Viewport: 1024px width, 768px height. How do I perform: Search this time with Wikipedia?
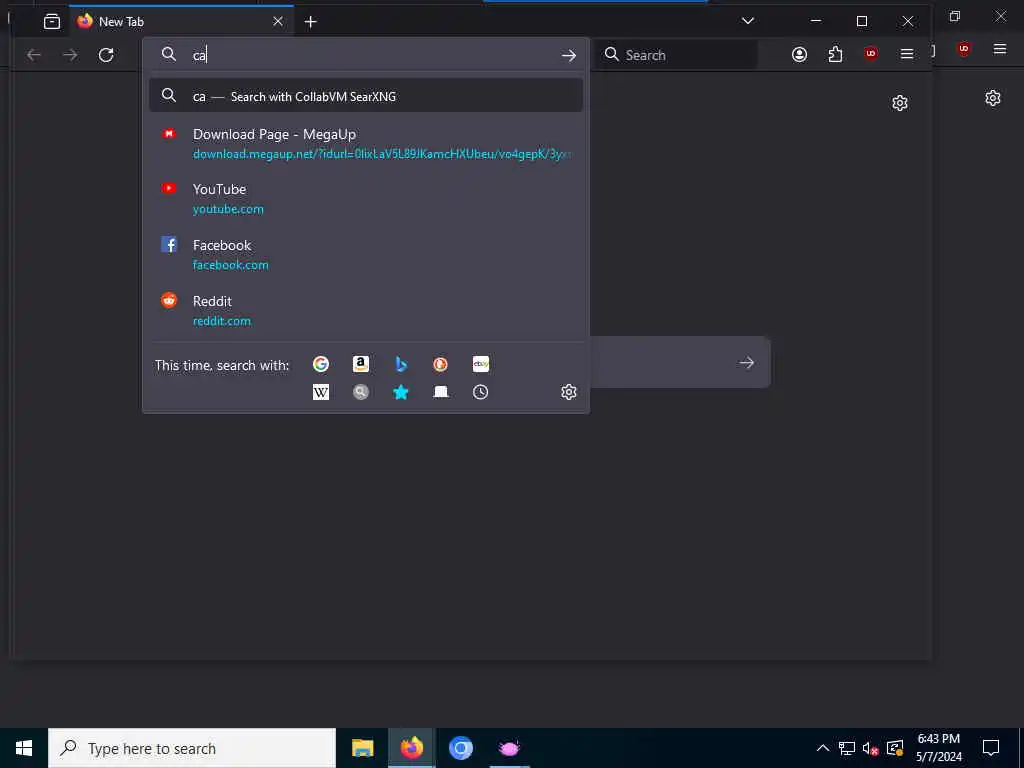[321, 392]
